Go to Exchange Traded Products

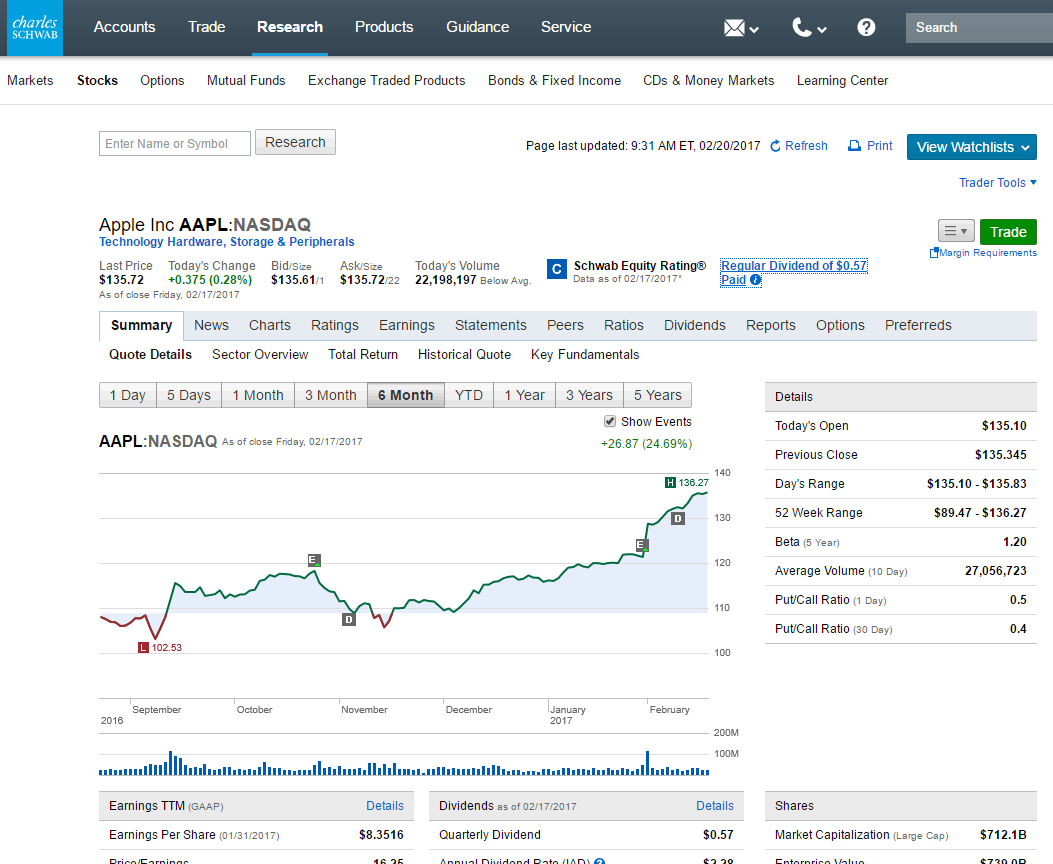click(x=386, y=81)
